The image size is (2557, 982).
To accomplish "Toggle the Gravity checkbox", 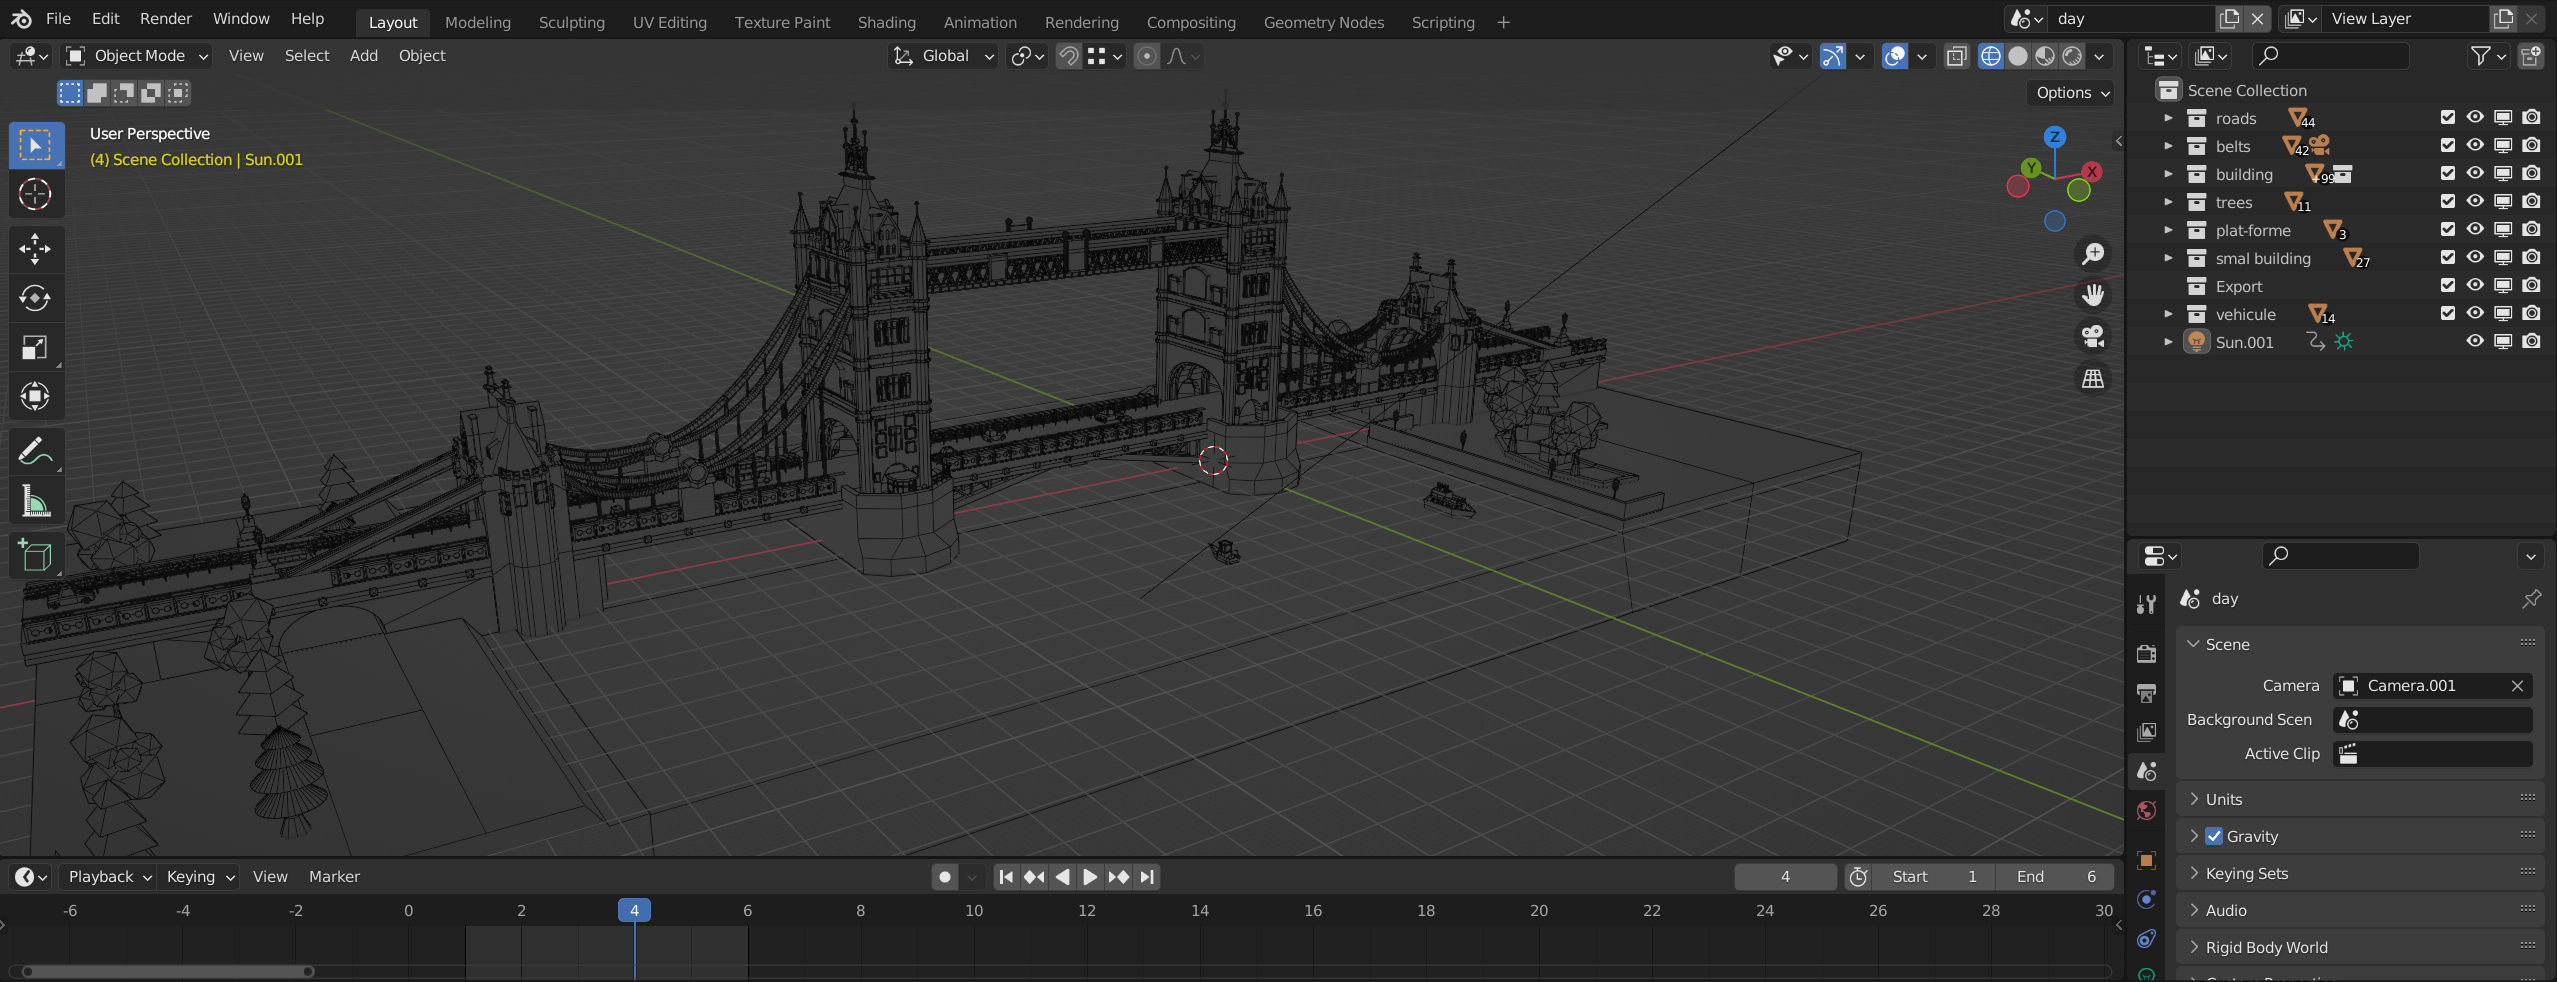I will click(2214, 836).
